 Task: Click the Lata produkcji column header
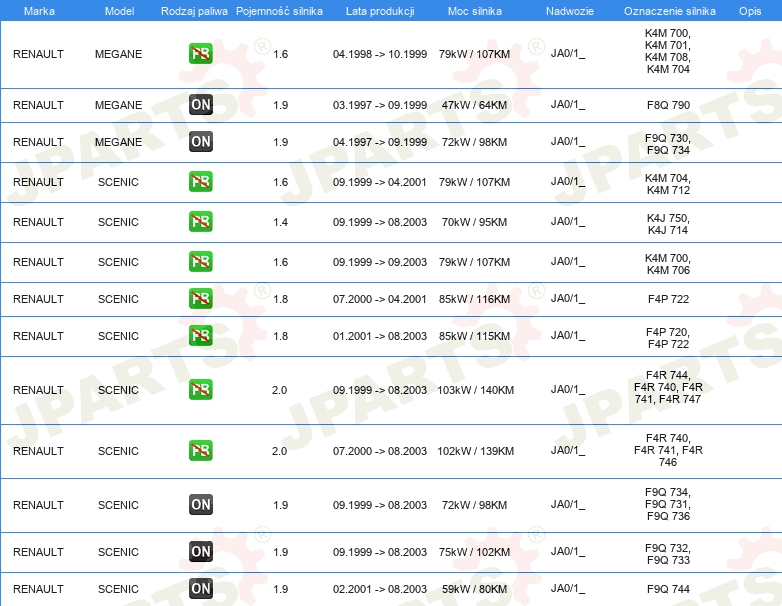(x=380, y=11)
